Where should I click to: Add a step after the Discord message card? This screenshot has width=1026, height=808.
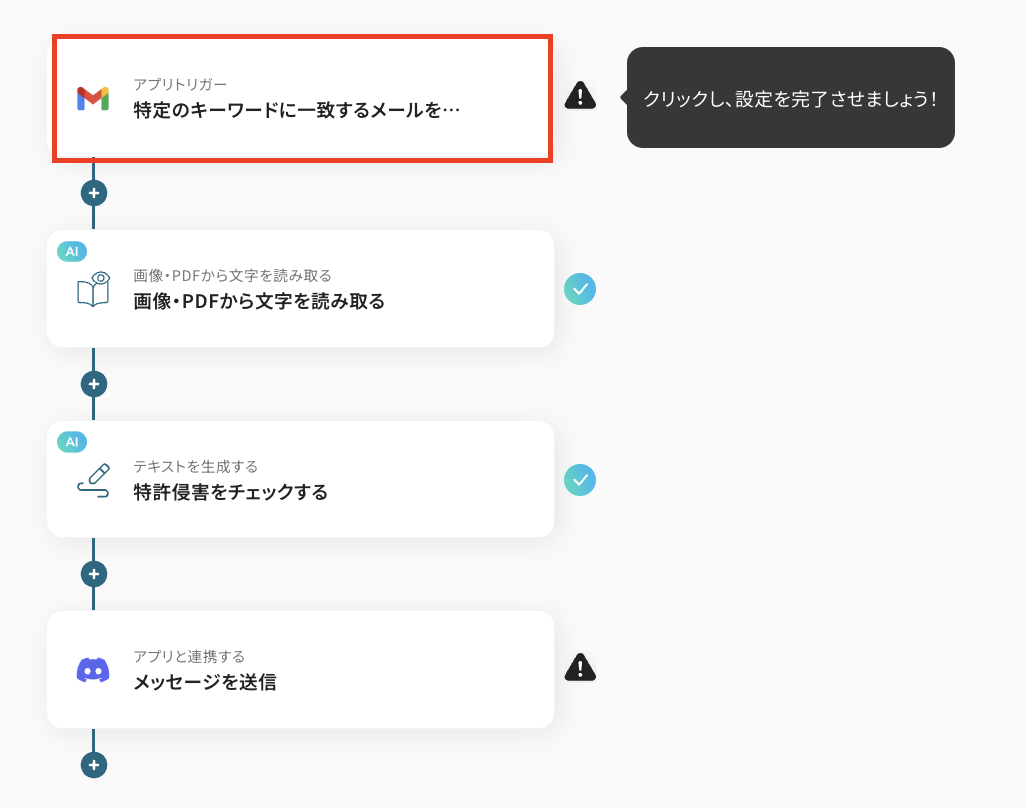click(94, 765)
